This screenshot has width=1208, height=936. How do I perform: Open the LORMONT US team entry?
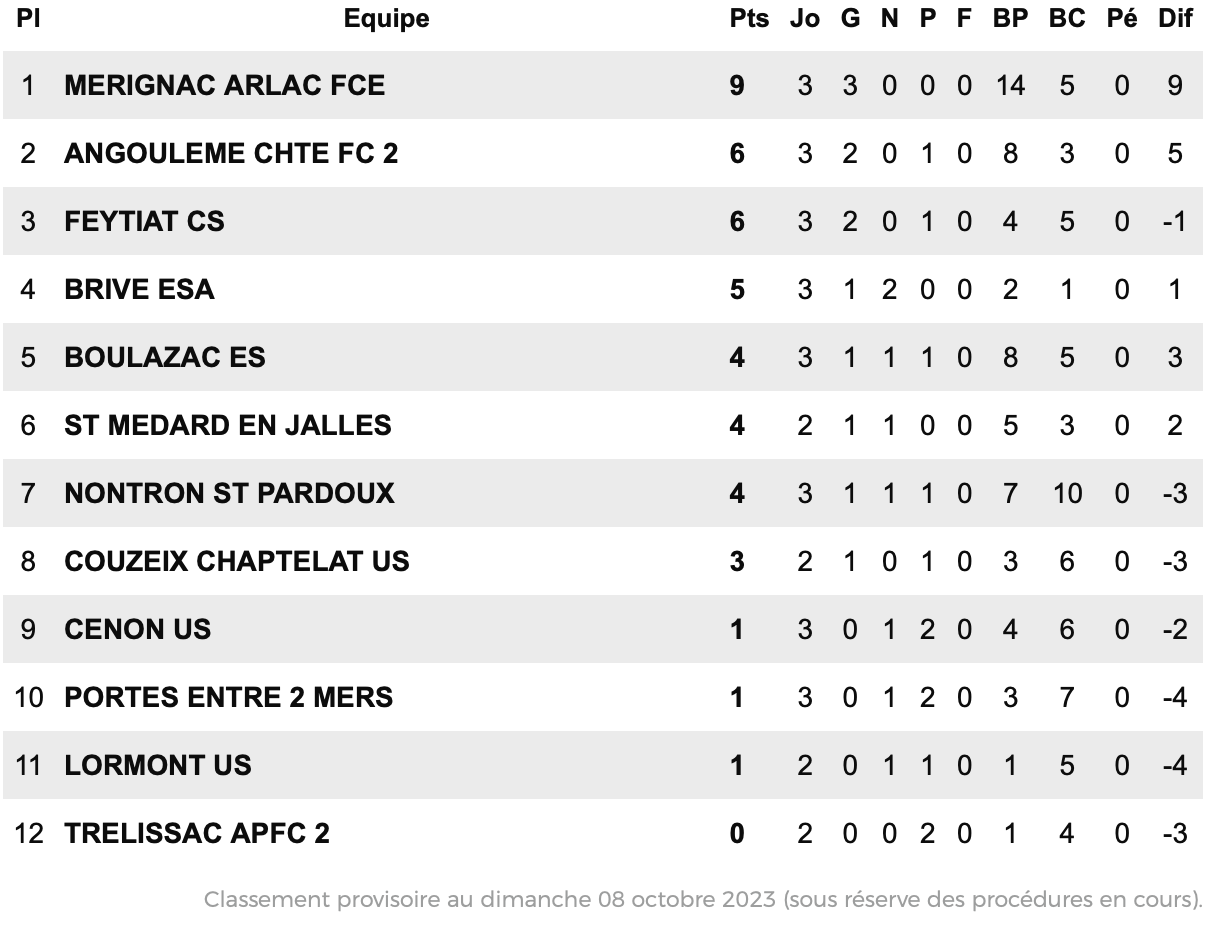[x=158, y=765]
